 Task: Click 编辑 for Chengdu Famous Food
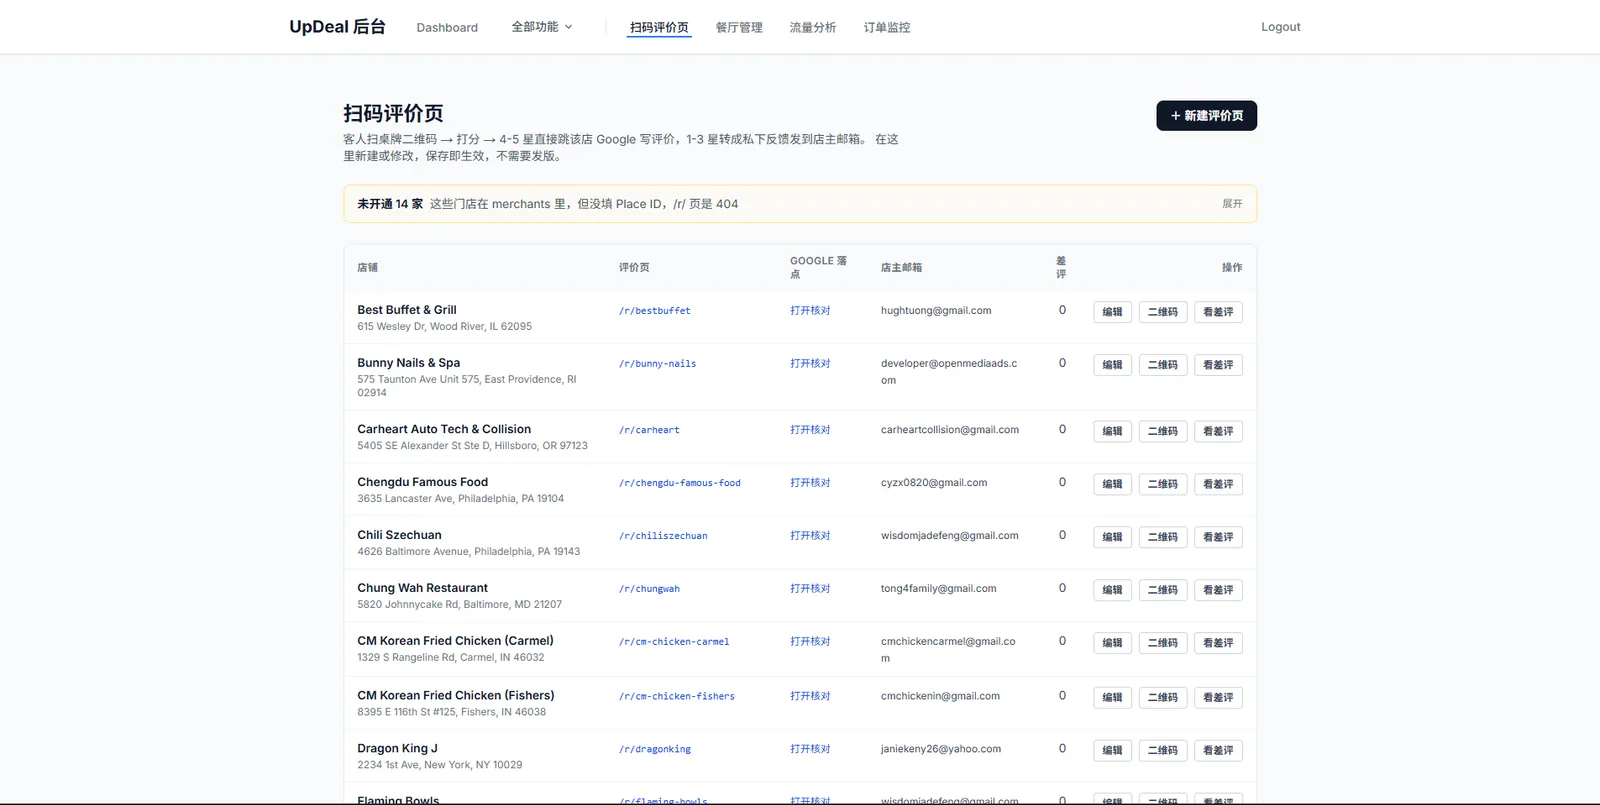tap(1112, 484)
